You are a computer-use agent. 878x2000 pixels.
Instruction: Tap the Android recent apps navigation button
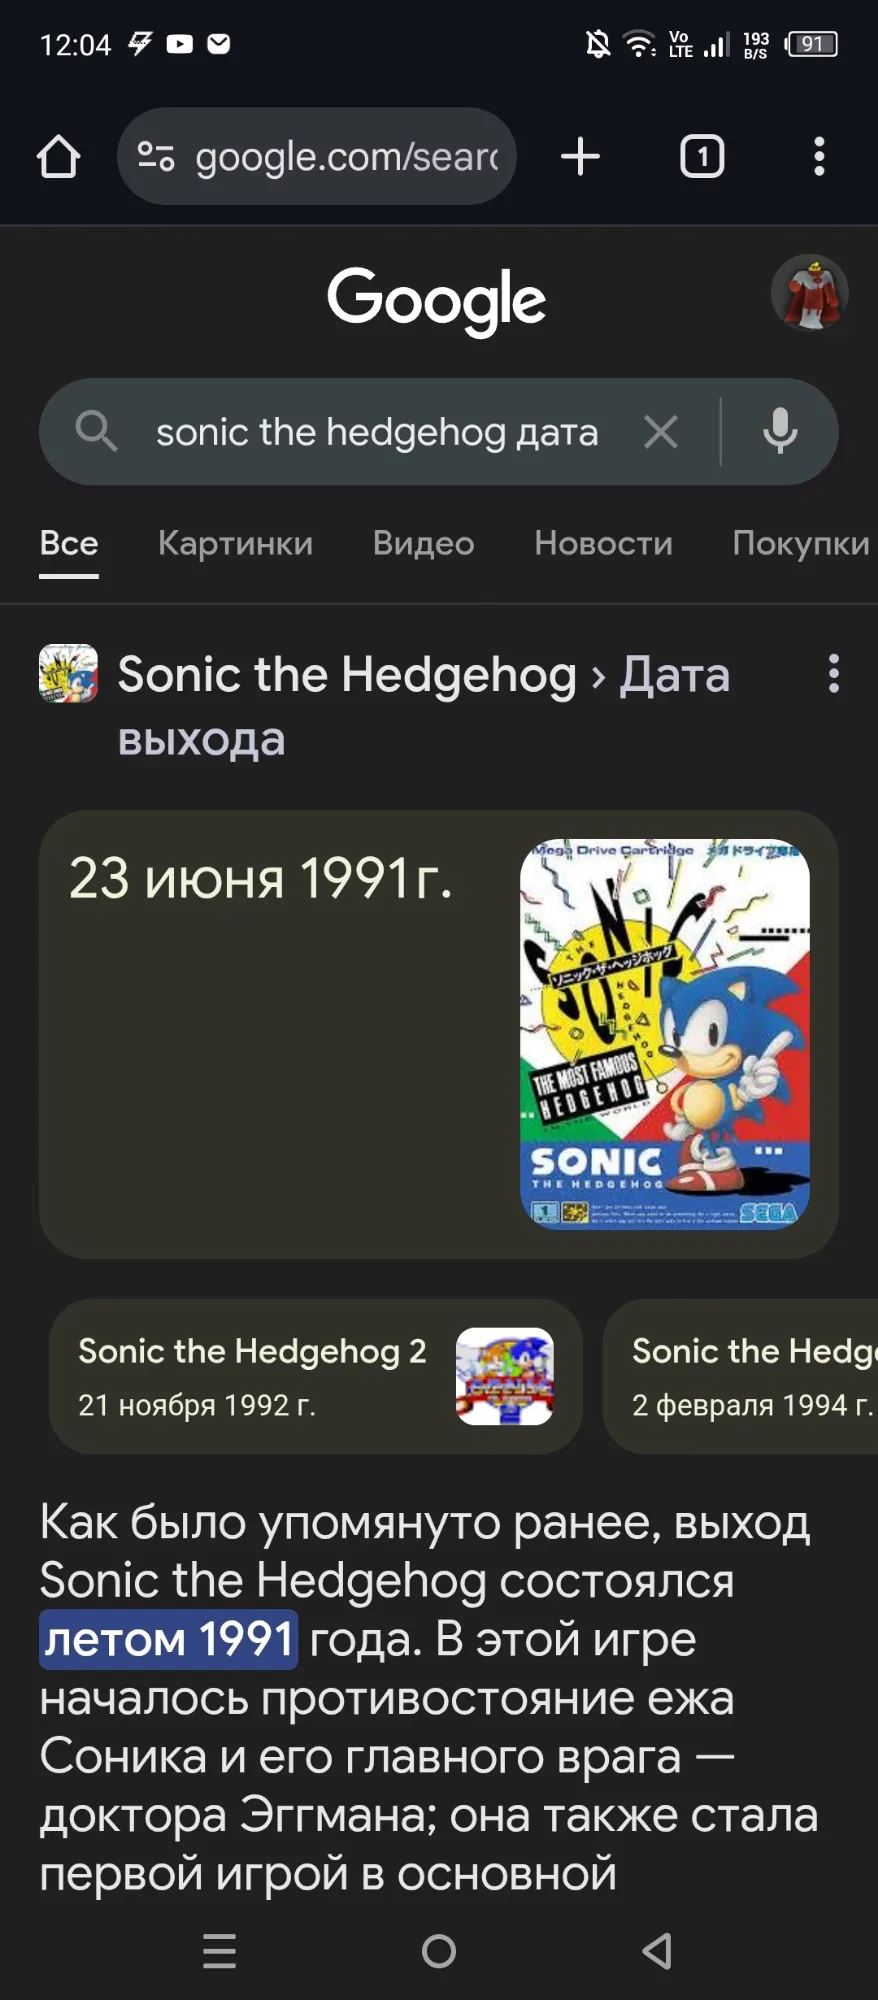point(219,1951)
